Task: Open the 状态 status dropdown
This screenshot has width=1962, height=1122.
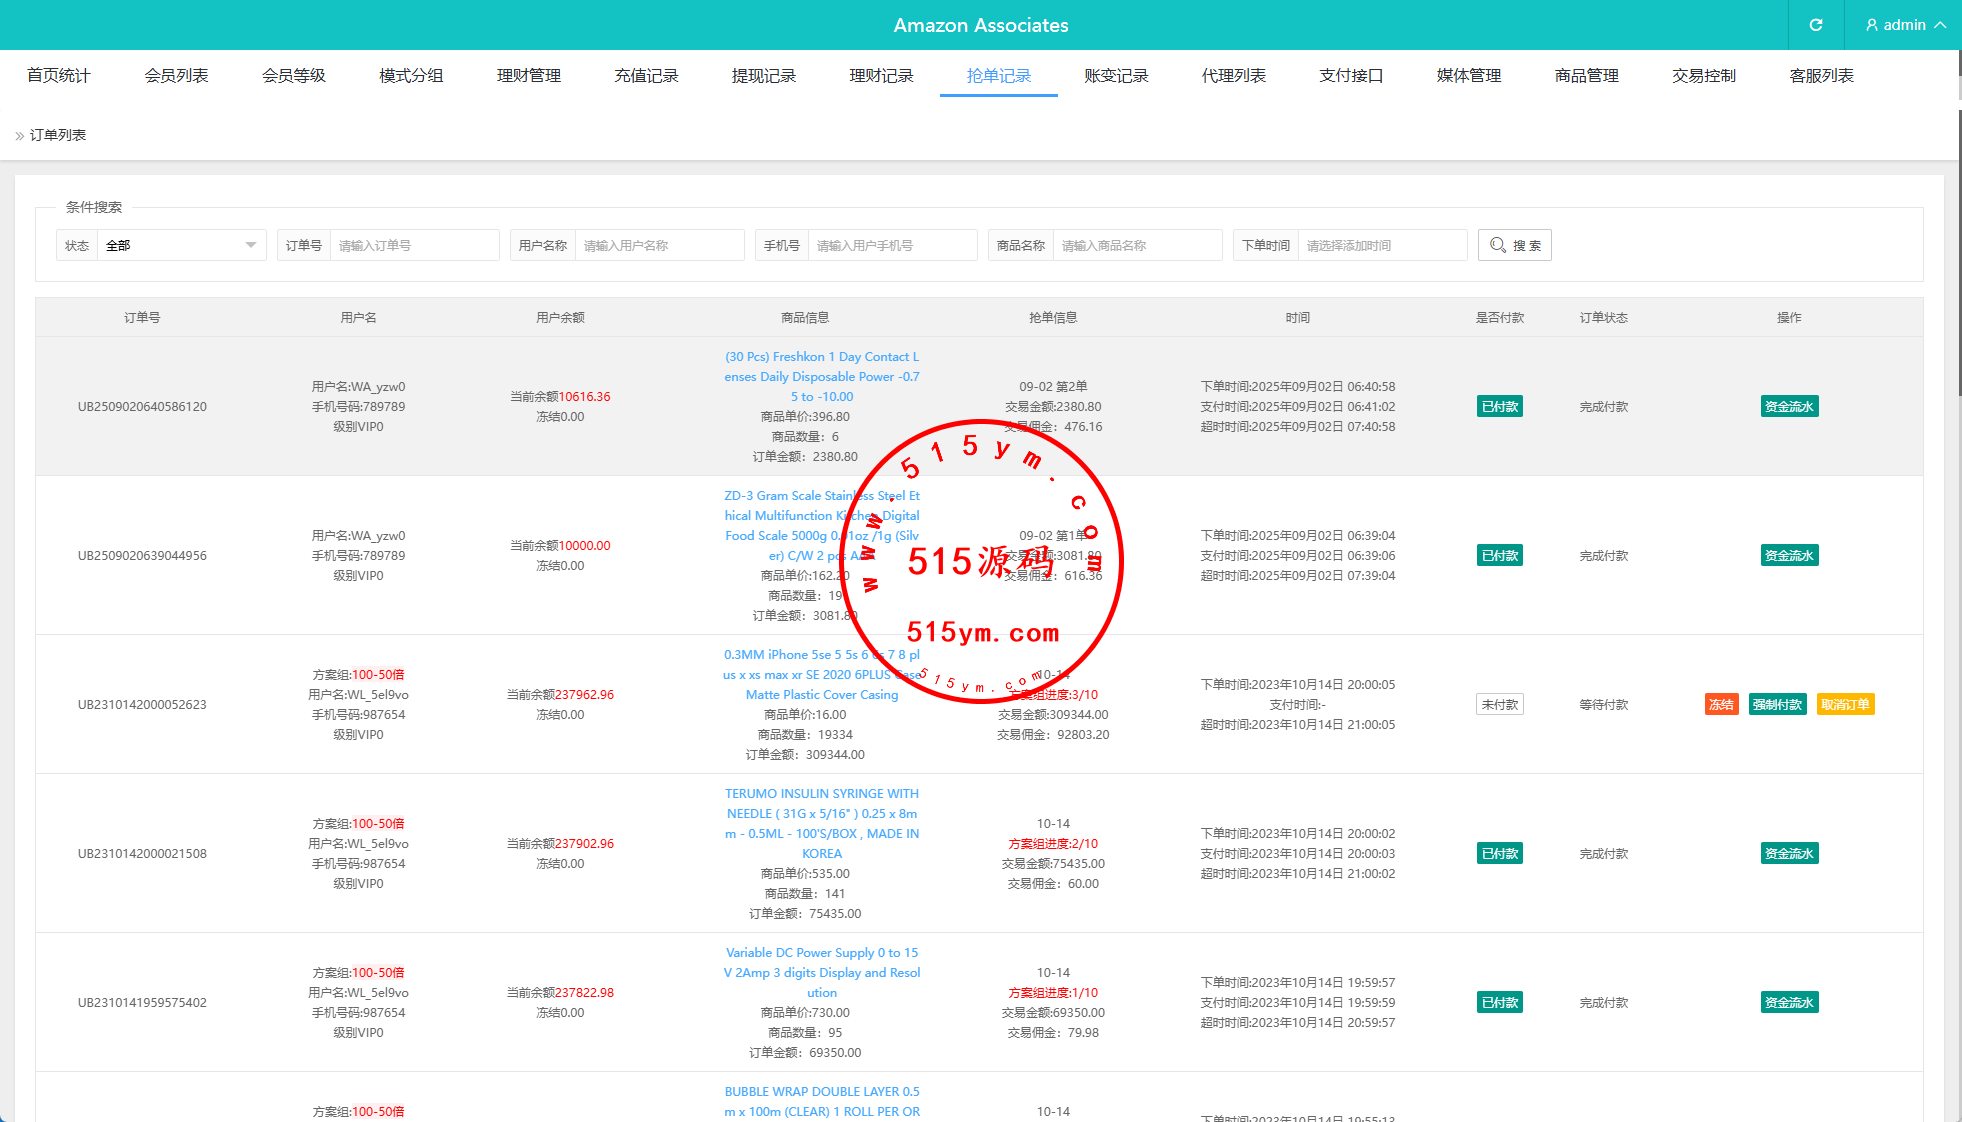Action: click(180, 245)
